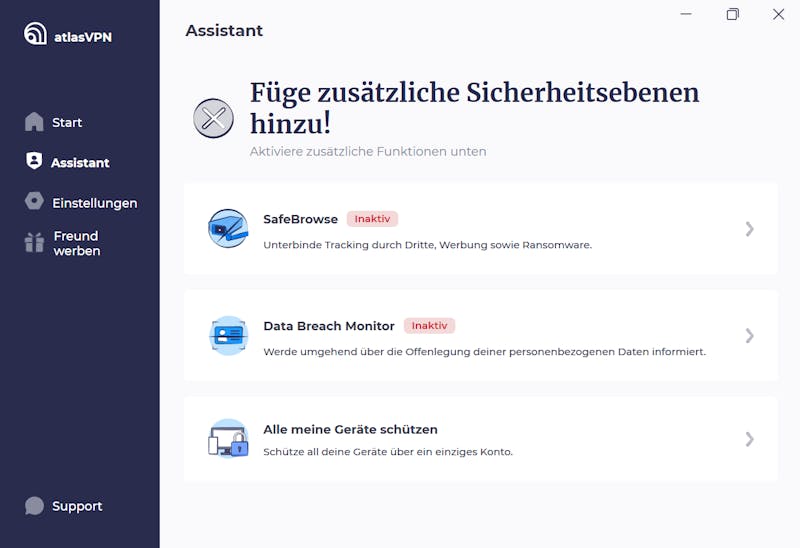Image resolution: width=800 pixels, height=548 pixels.
Task: Click the Data Breach Monitor icon
Action: coord(228,335)
